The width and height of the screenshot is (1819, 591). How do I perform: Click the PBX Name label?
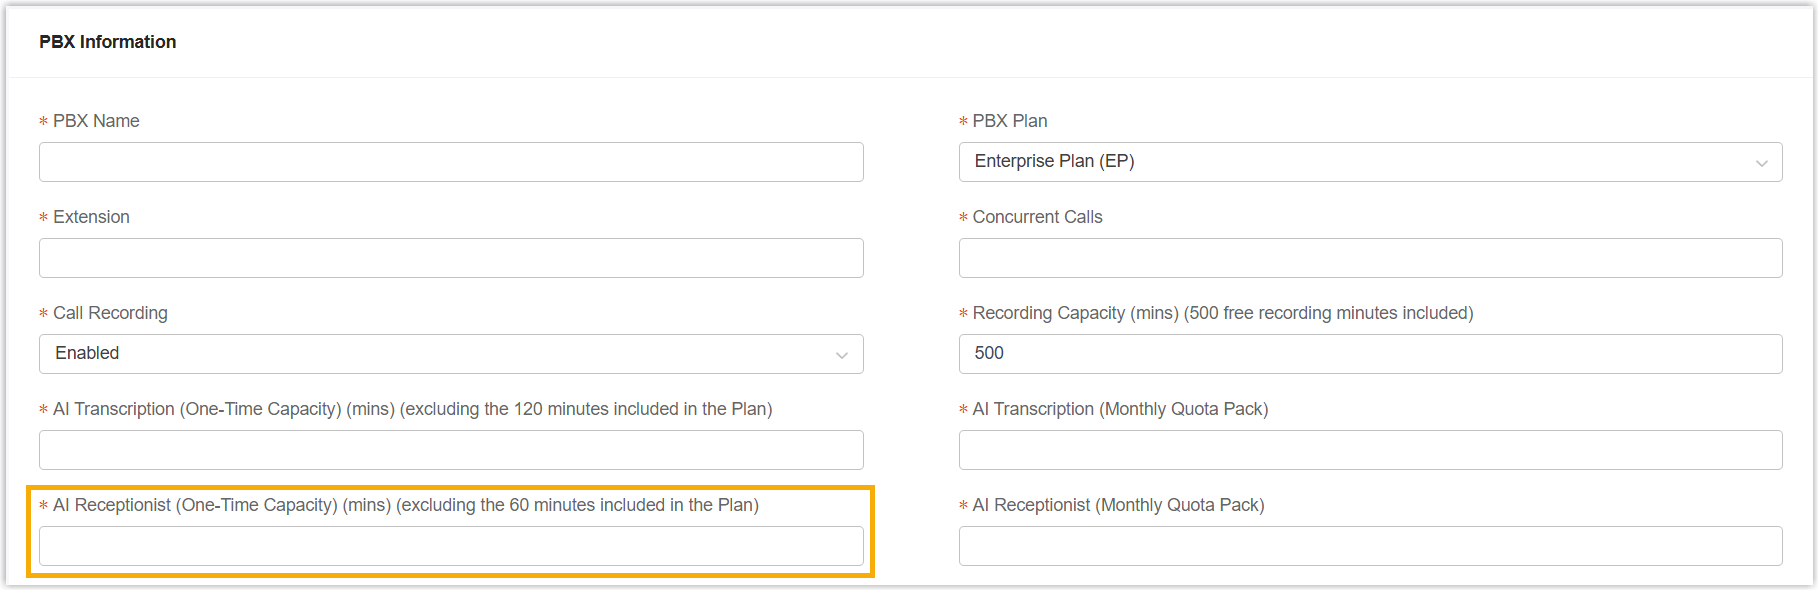click(96, 121)
